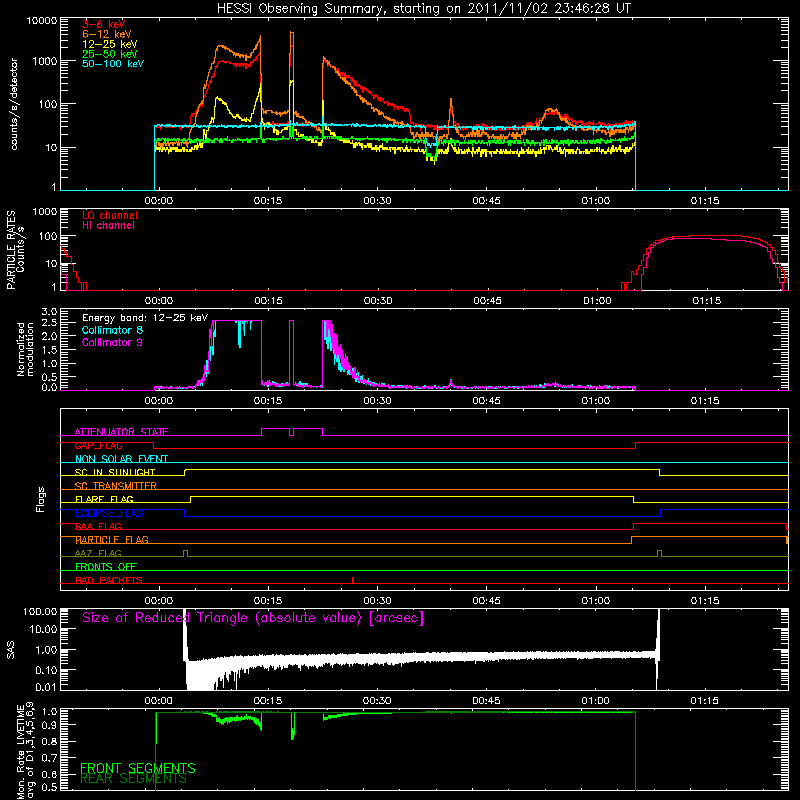Click the 0.9 tick on livetime plot
The height and width of the screenshot is (800, 800).
pos(49,724)
